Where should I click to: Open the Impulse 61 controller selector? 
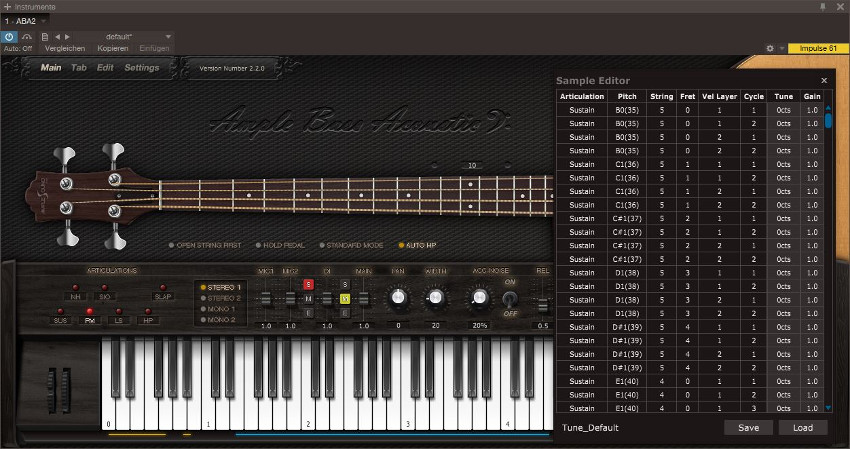pos(818,48)
